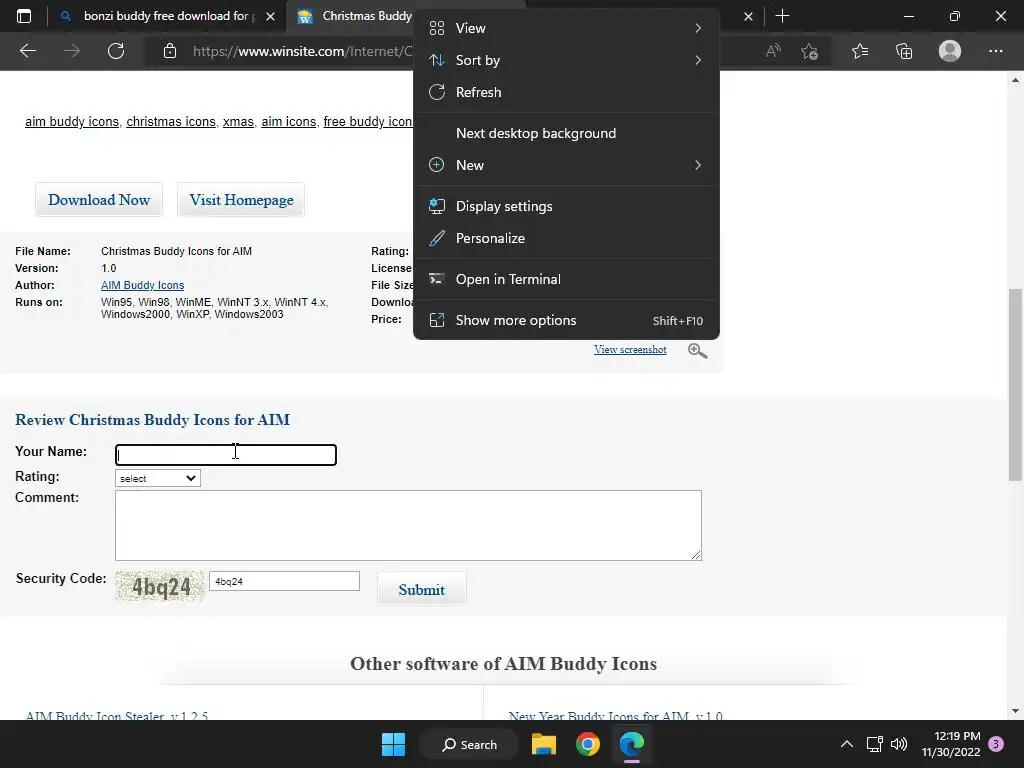1024x768 pixels.
Task: Click the forward navigation arrow
Action: click(72, 51)
